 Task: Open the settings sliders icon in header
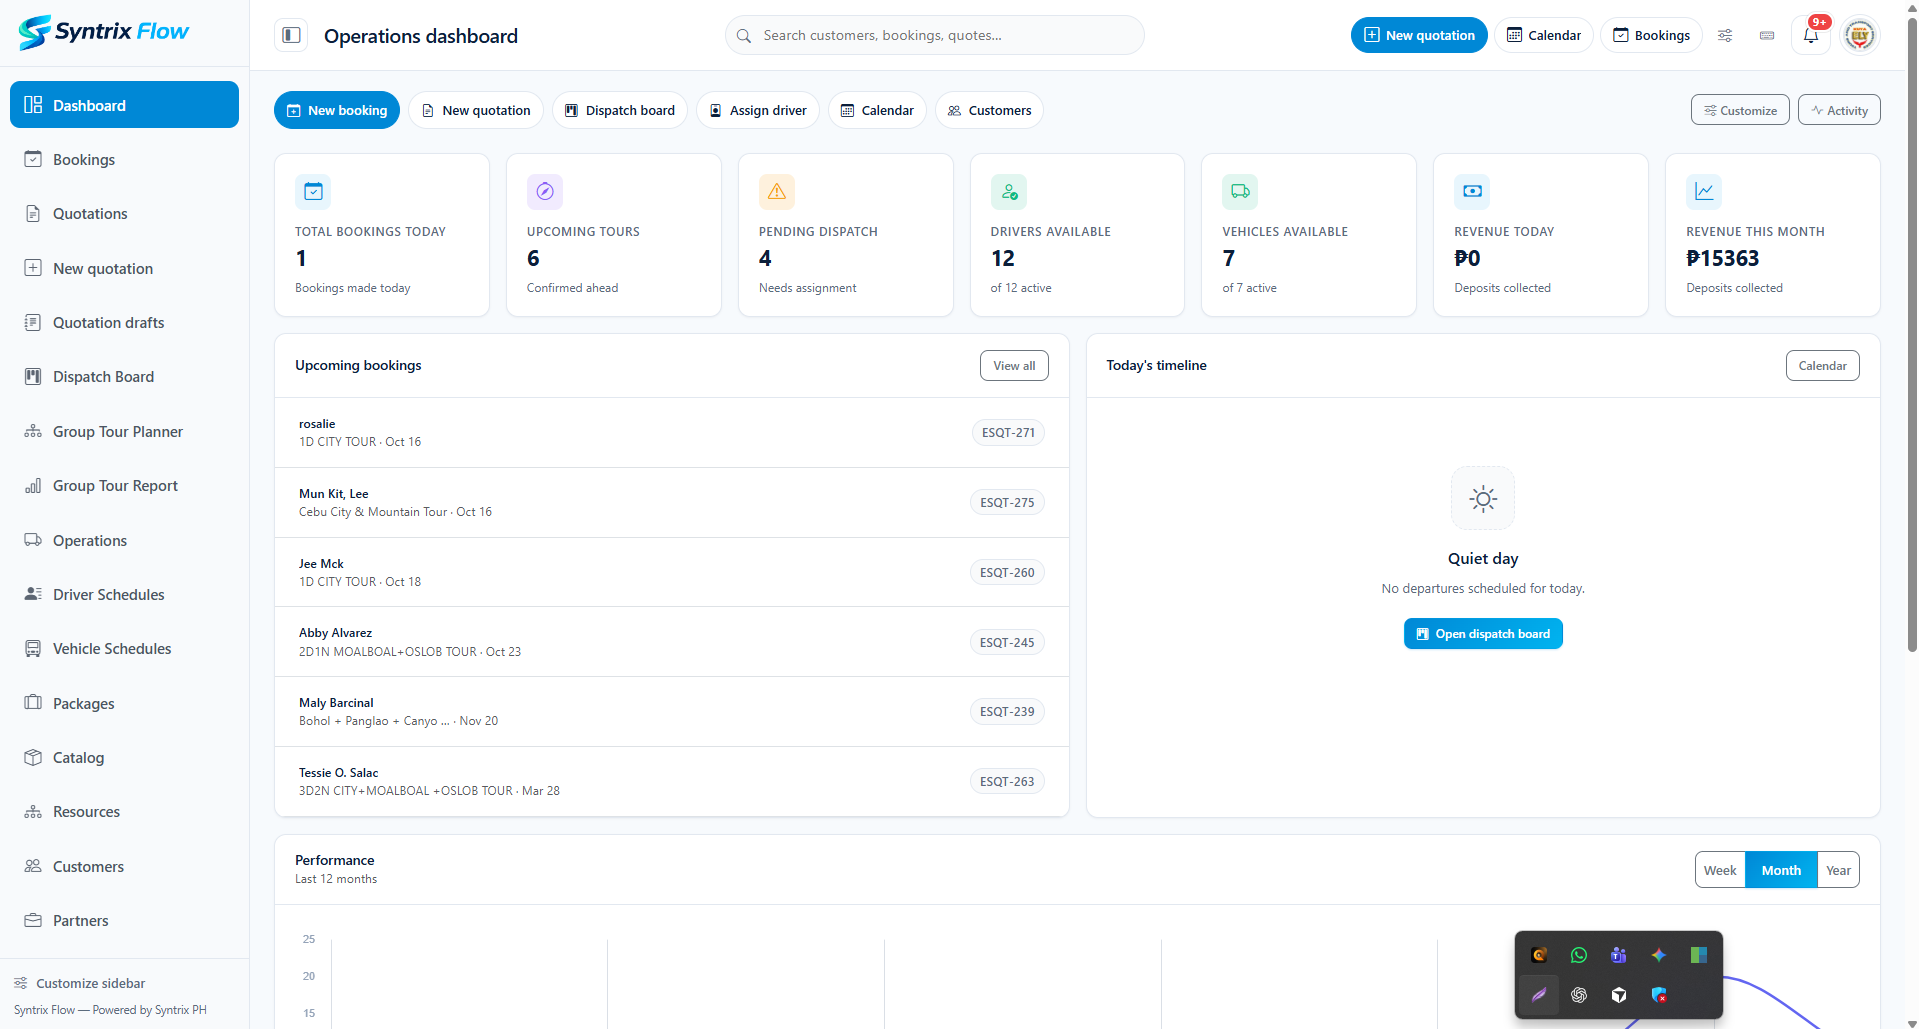click(1725, 35)
